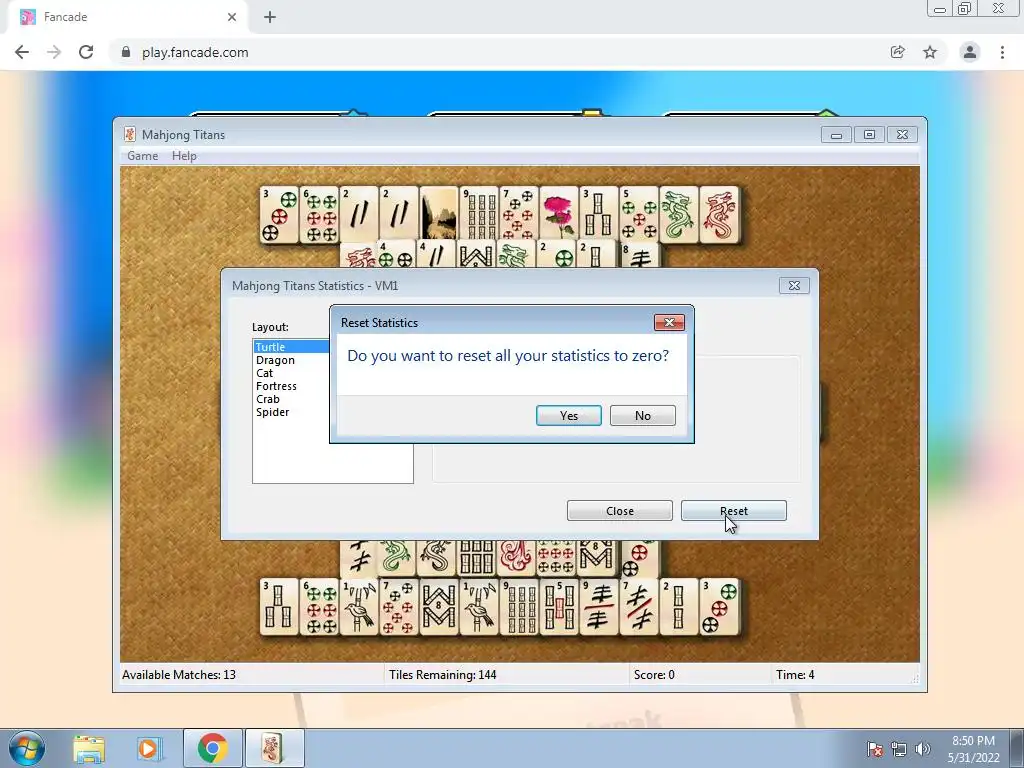Open the Chrome profile menu

pos(970,52)
